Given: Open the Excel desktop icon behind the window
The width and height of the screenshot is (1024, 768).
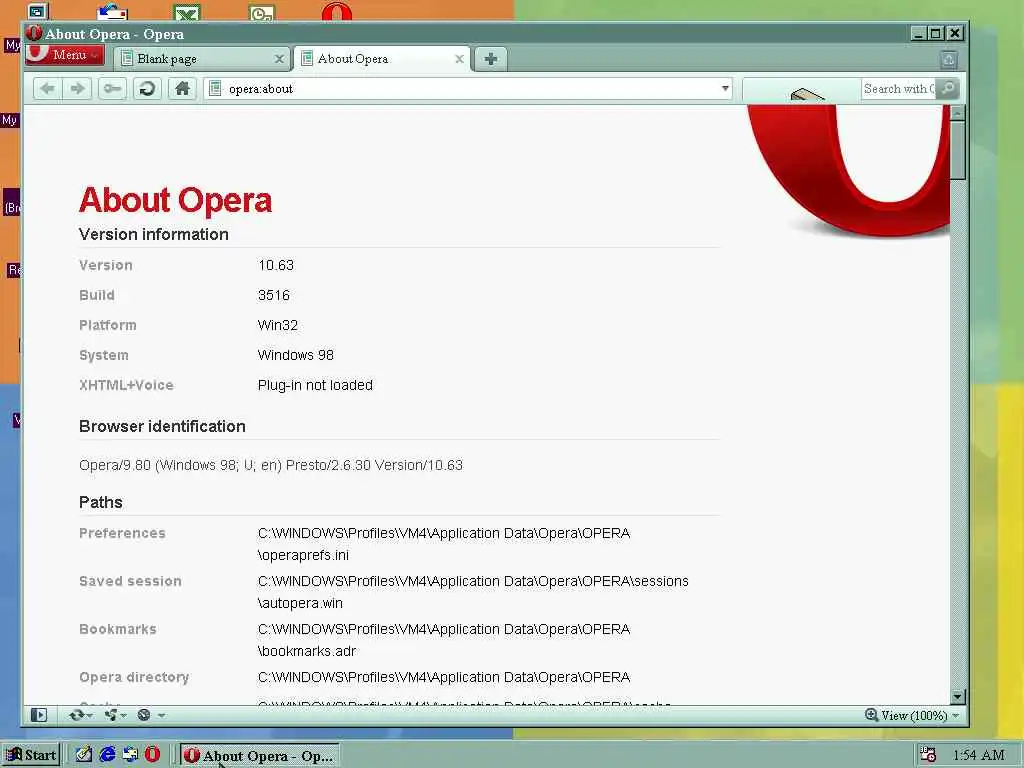Looking at the screenshot, I should pyautogui.click(x=187, y=12).
